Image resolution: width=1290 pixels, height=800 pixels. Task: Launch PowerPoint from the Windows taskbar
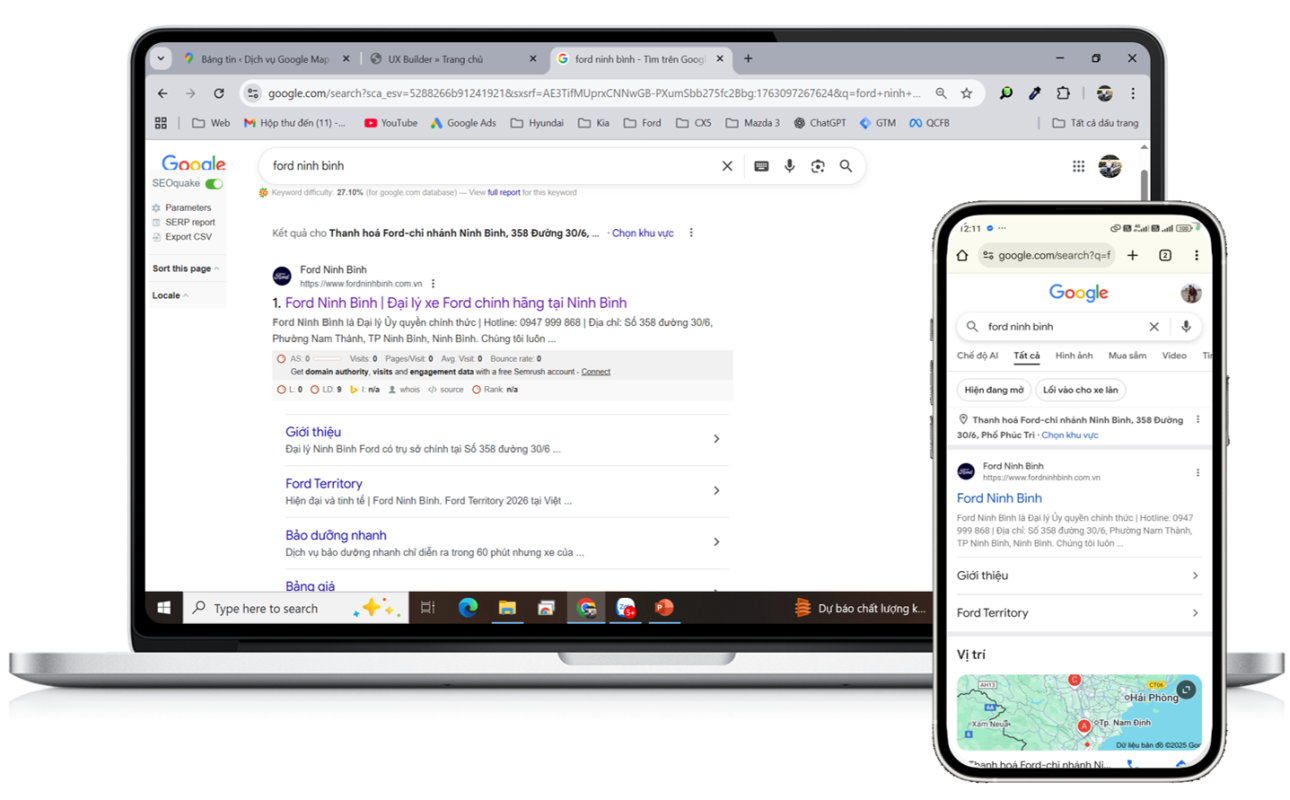664,608
